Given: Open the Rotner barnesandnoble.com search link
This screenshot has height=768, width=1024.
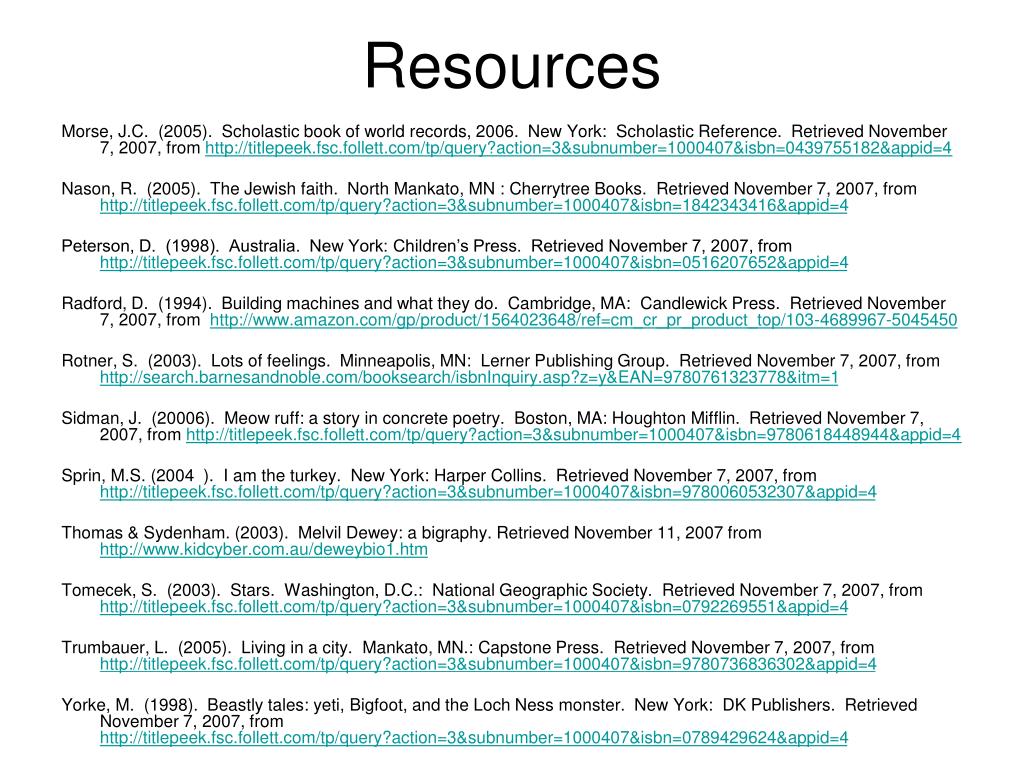Looking at the screenshot, I should pos(469,377).
